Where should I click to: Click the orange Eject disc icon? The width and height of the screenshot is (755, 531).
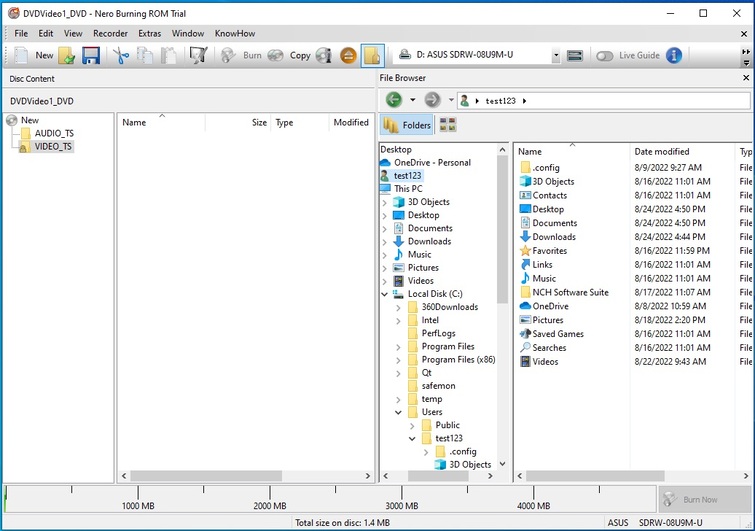tap(348, 55)
